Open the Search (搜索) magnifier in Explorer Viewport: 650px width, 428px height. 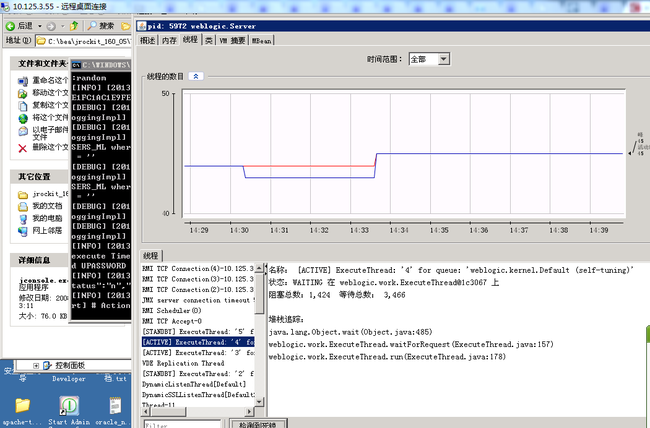coord(92,26)
